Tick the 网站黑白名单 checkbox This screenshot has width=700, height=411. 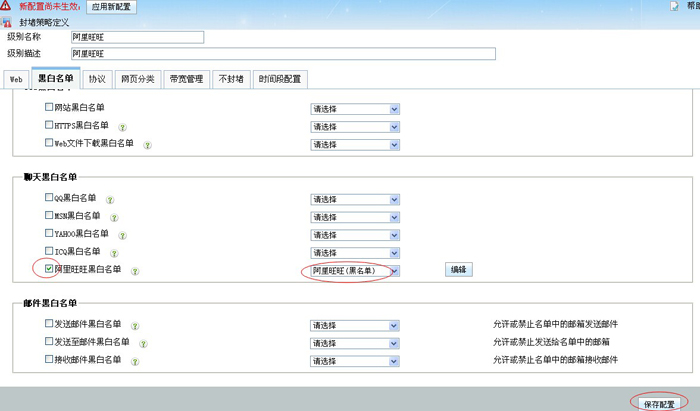click(49, 107)
